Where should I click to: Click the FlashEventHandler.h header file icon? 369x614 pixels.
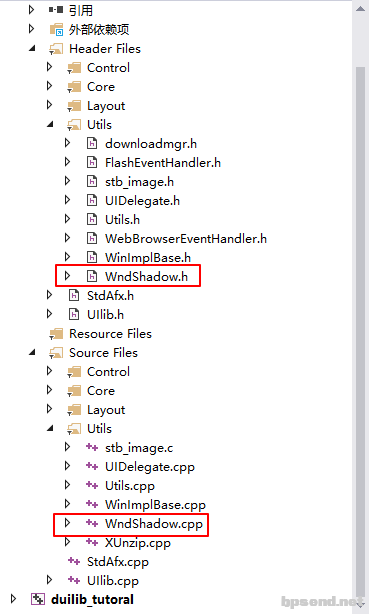[x=92, y=163]
